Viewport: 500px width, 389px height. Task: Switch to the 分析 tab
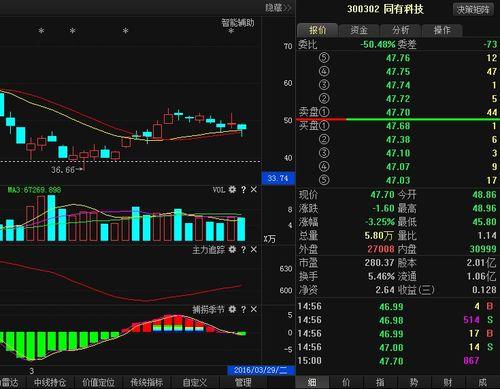400,30
